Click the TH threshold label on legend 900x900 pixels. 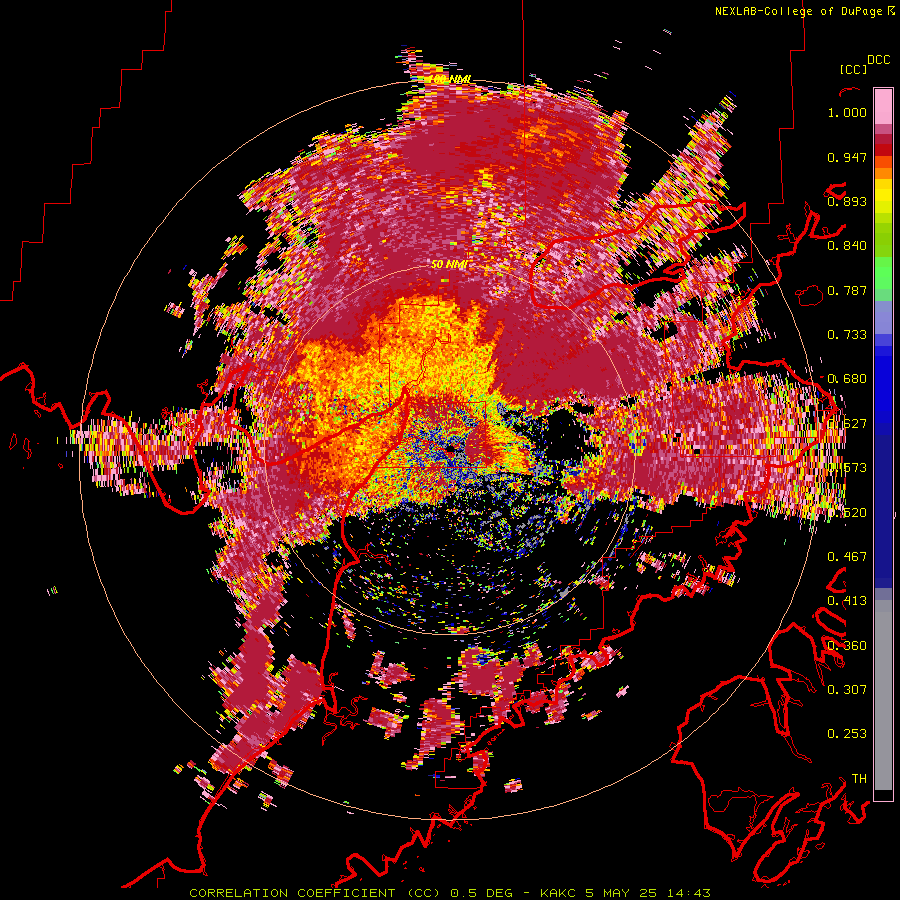[859, 778]
